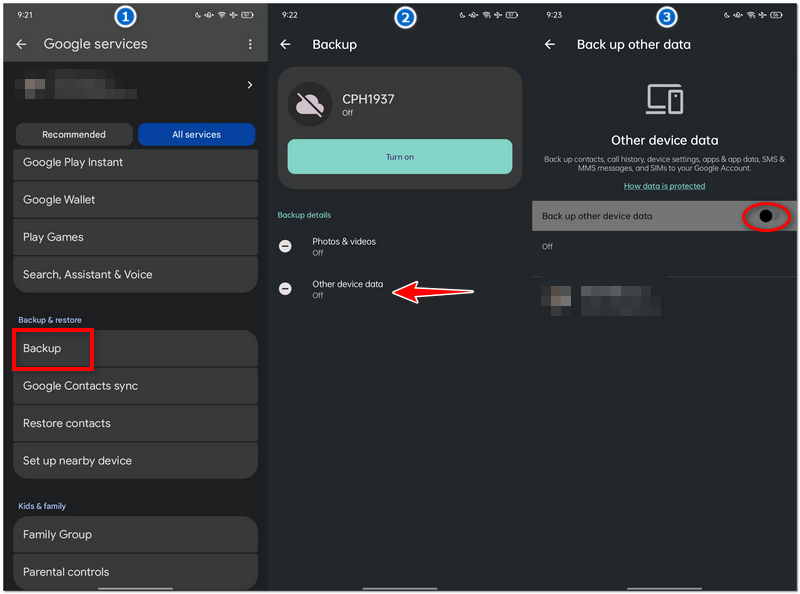Expand account details chevron
This screenshot has width=800, height=594.
point(249,85)
